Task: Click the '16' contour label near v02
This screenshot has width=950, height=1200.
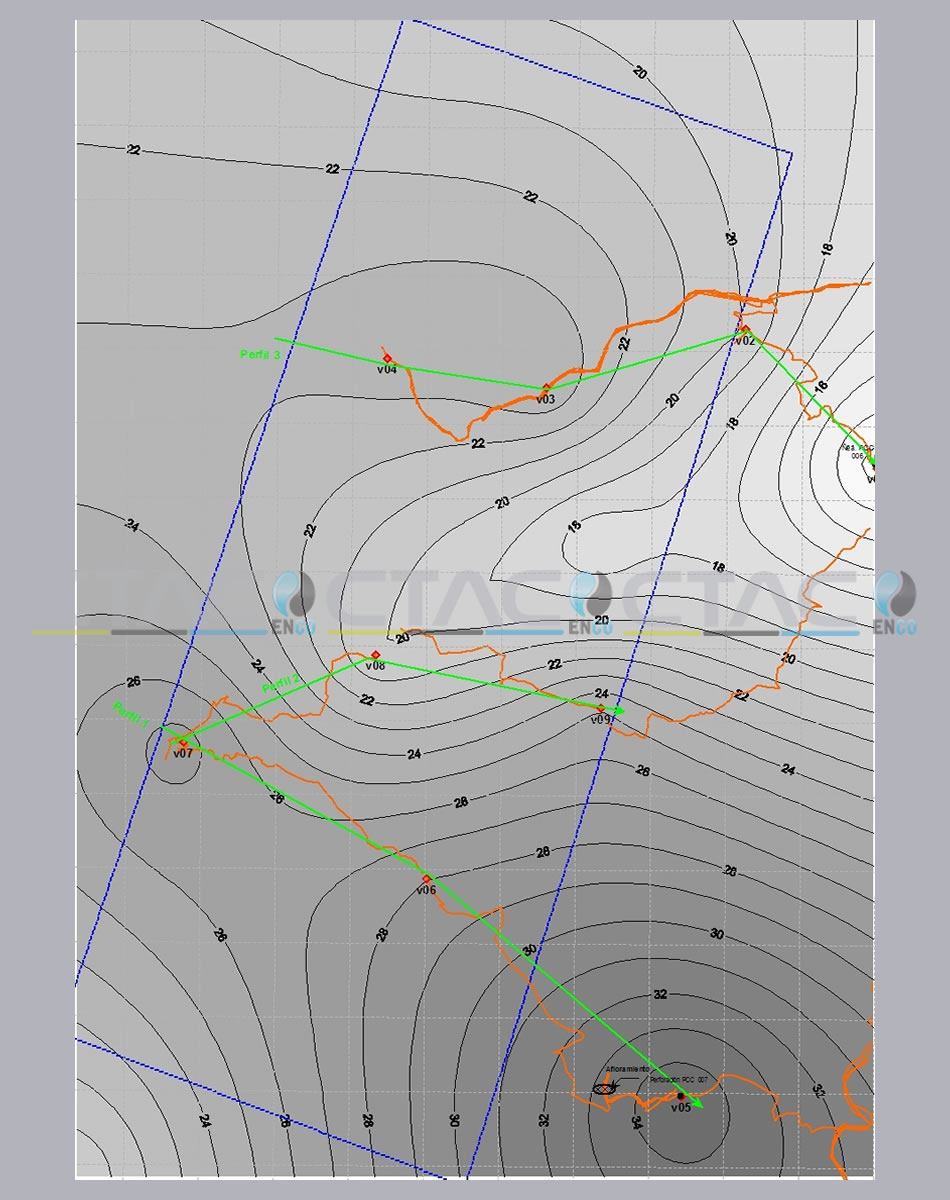Action: pyautogui.click(x=821, y=386)
